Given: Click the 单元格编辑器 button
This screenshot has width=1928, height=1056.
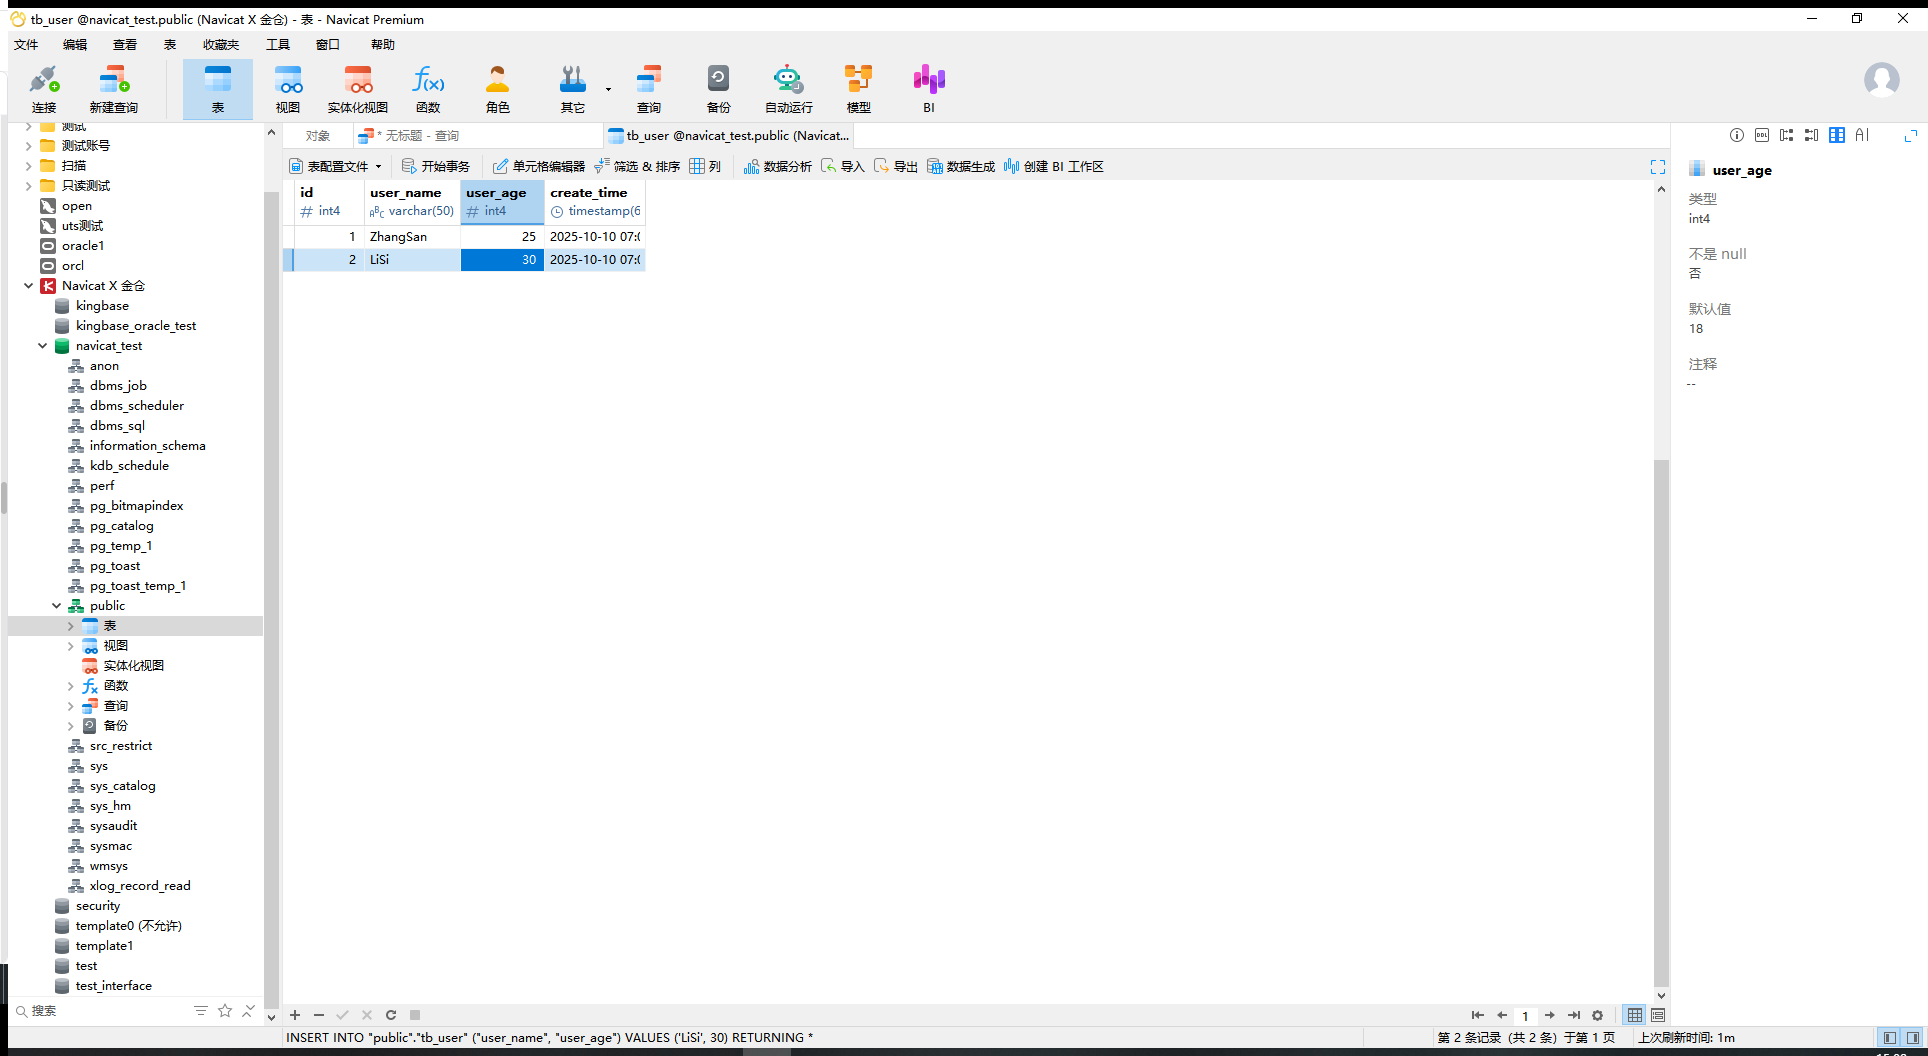Looking at the screenshot, I should [x=539, y=167].
